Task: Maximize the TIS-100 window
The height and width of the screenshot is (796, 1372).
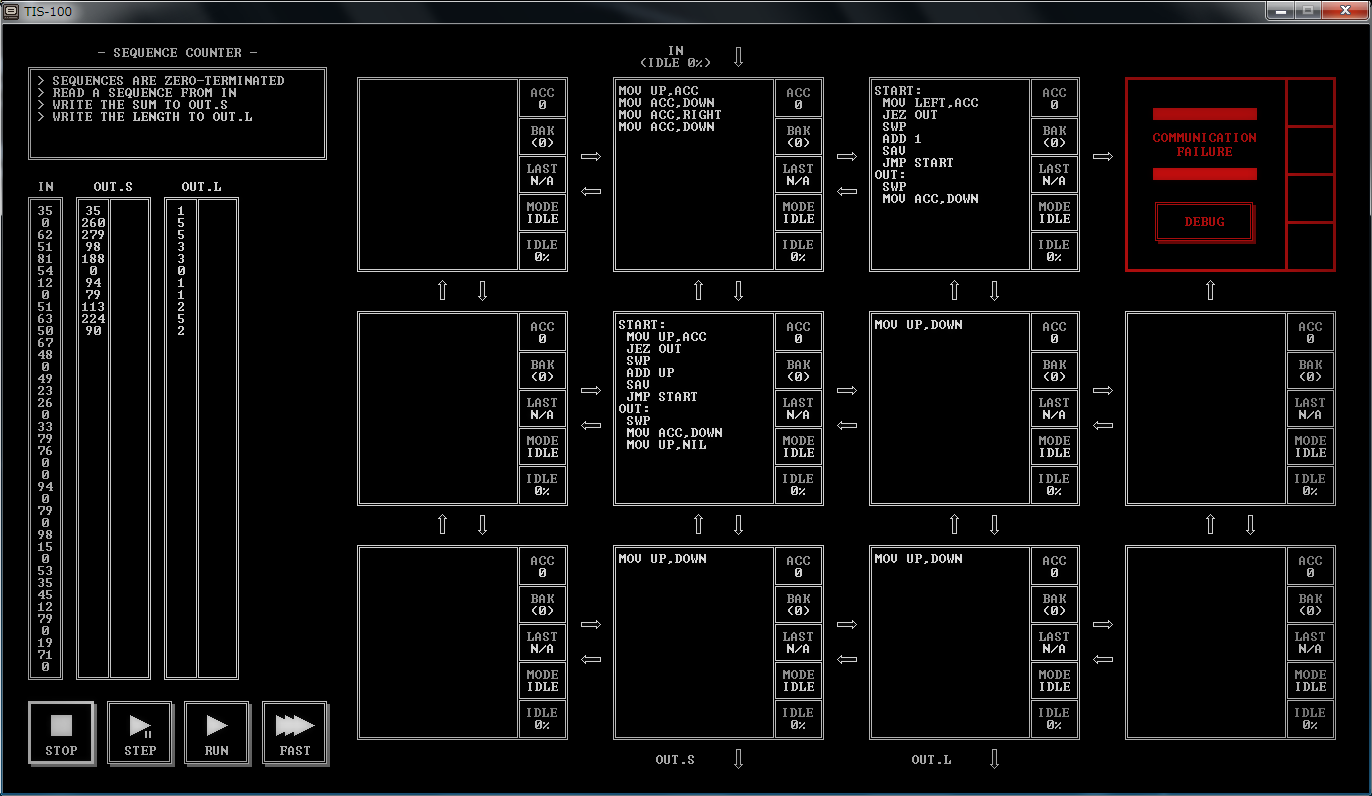Action: coord(1308,11)
